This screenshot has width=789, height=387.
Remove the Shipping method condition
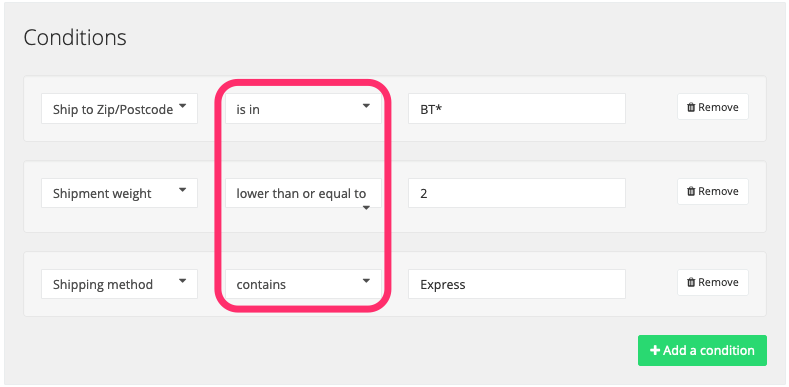(713, 282)
